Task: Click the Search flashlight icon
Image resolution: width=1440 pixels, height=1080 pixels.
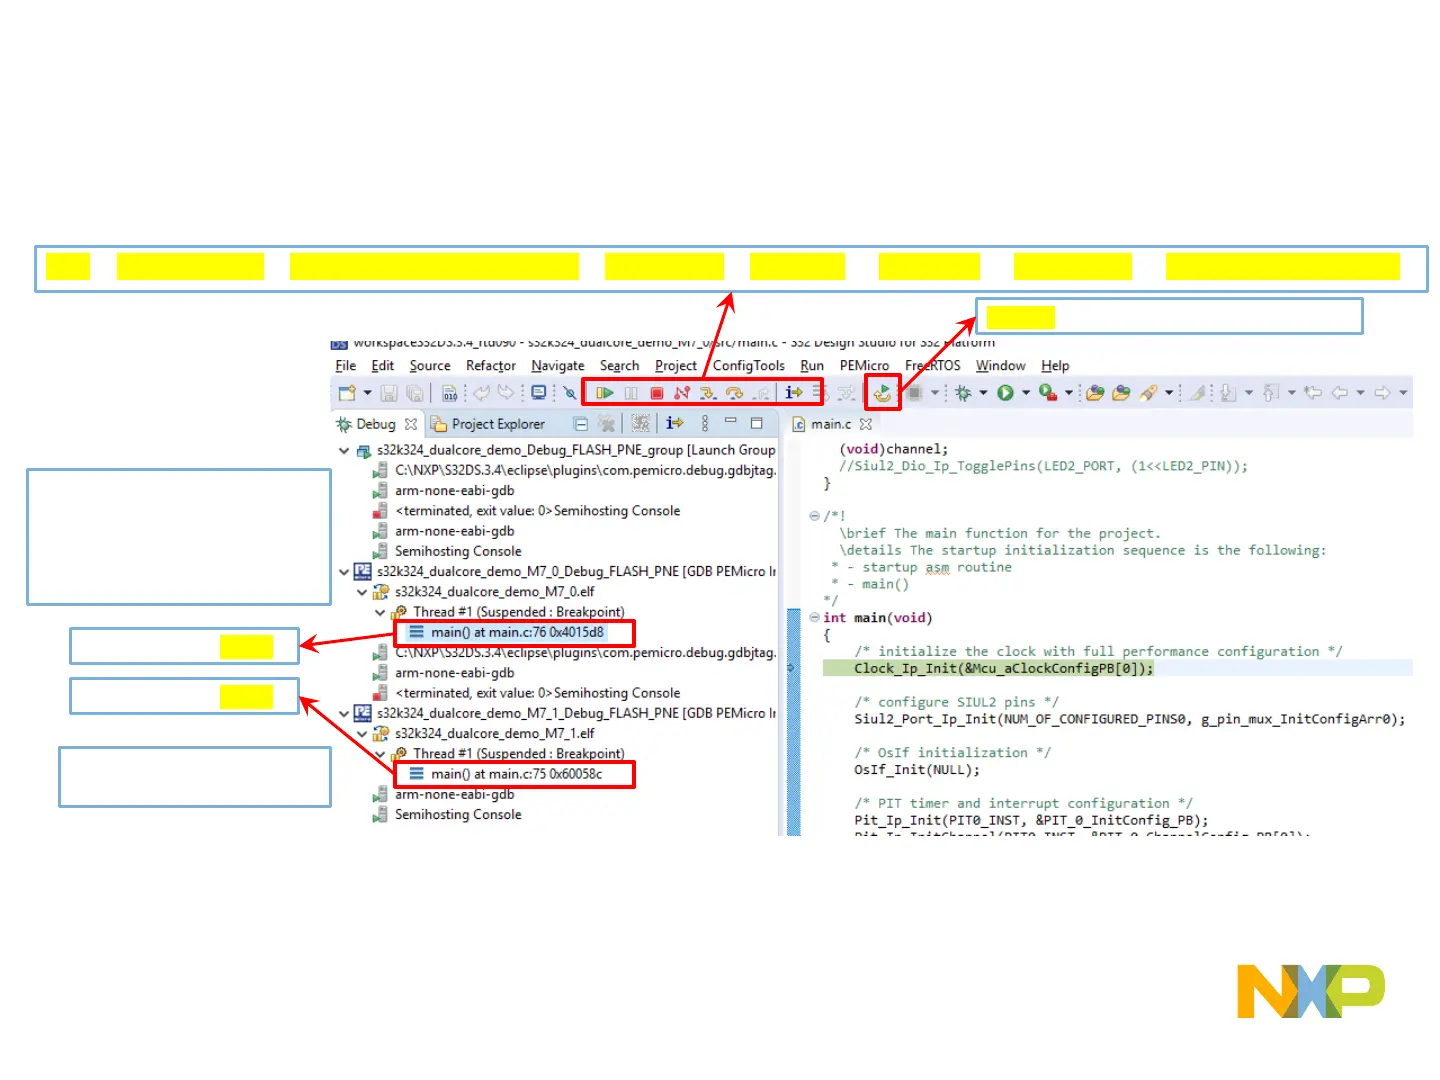Action: point(1148,393)
